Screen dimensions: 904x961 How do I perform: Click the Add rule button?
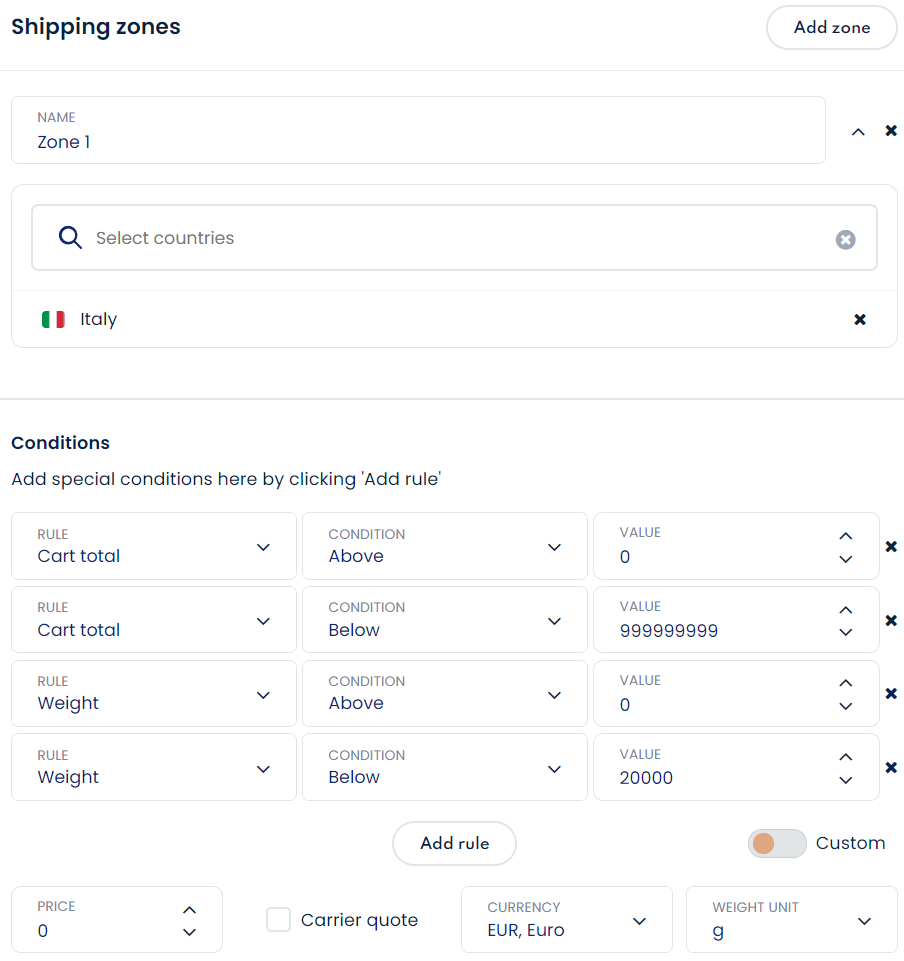454,844
